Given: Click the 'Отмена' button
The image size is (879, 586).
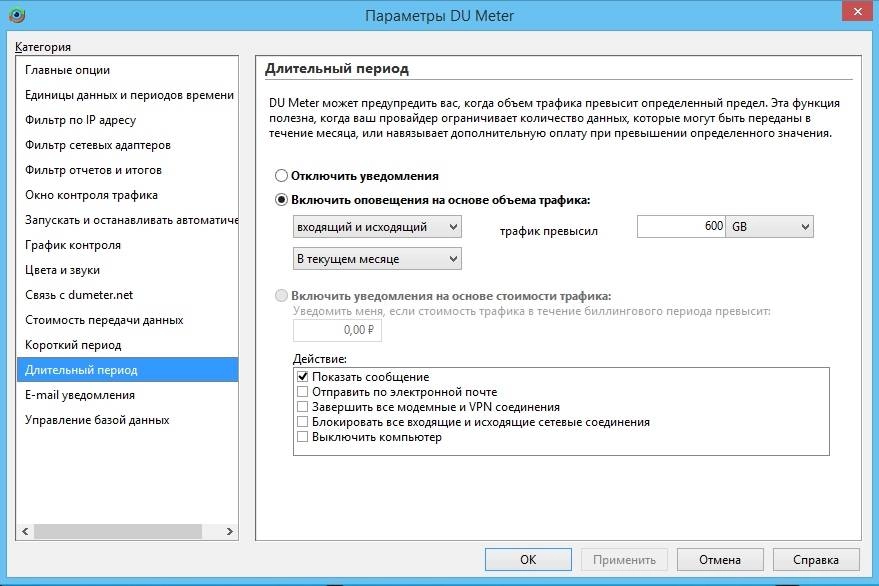Looking at the screenshot, I should 720,560.
